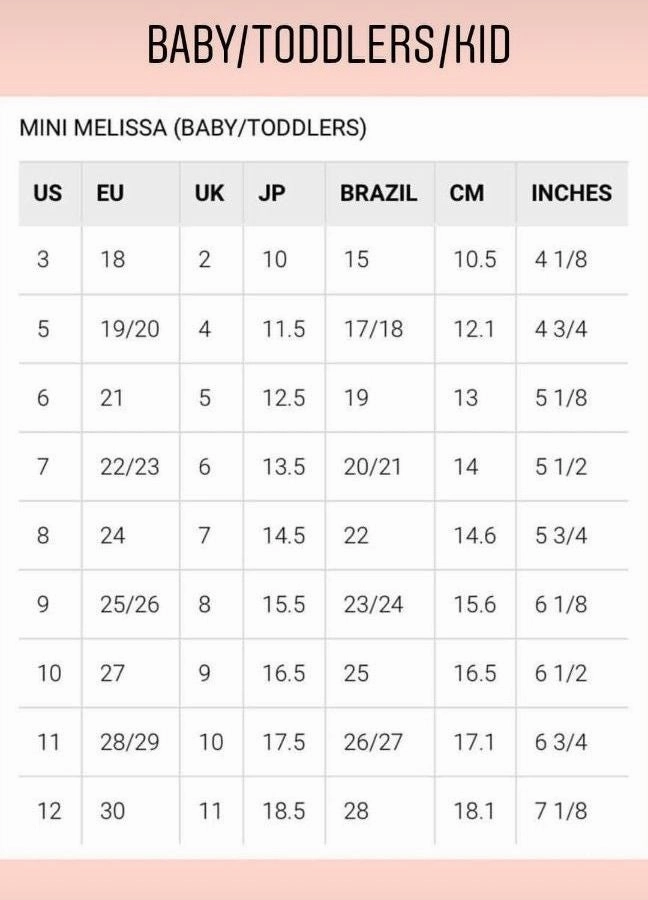Image resolution: width=648 pixels, height=900 pixels.
Task: Select US size 12 cell
Action: click(49, 811)
